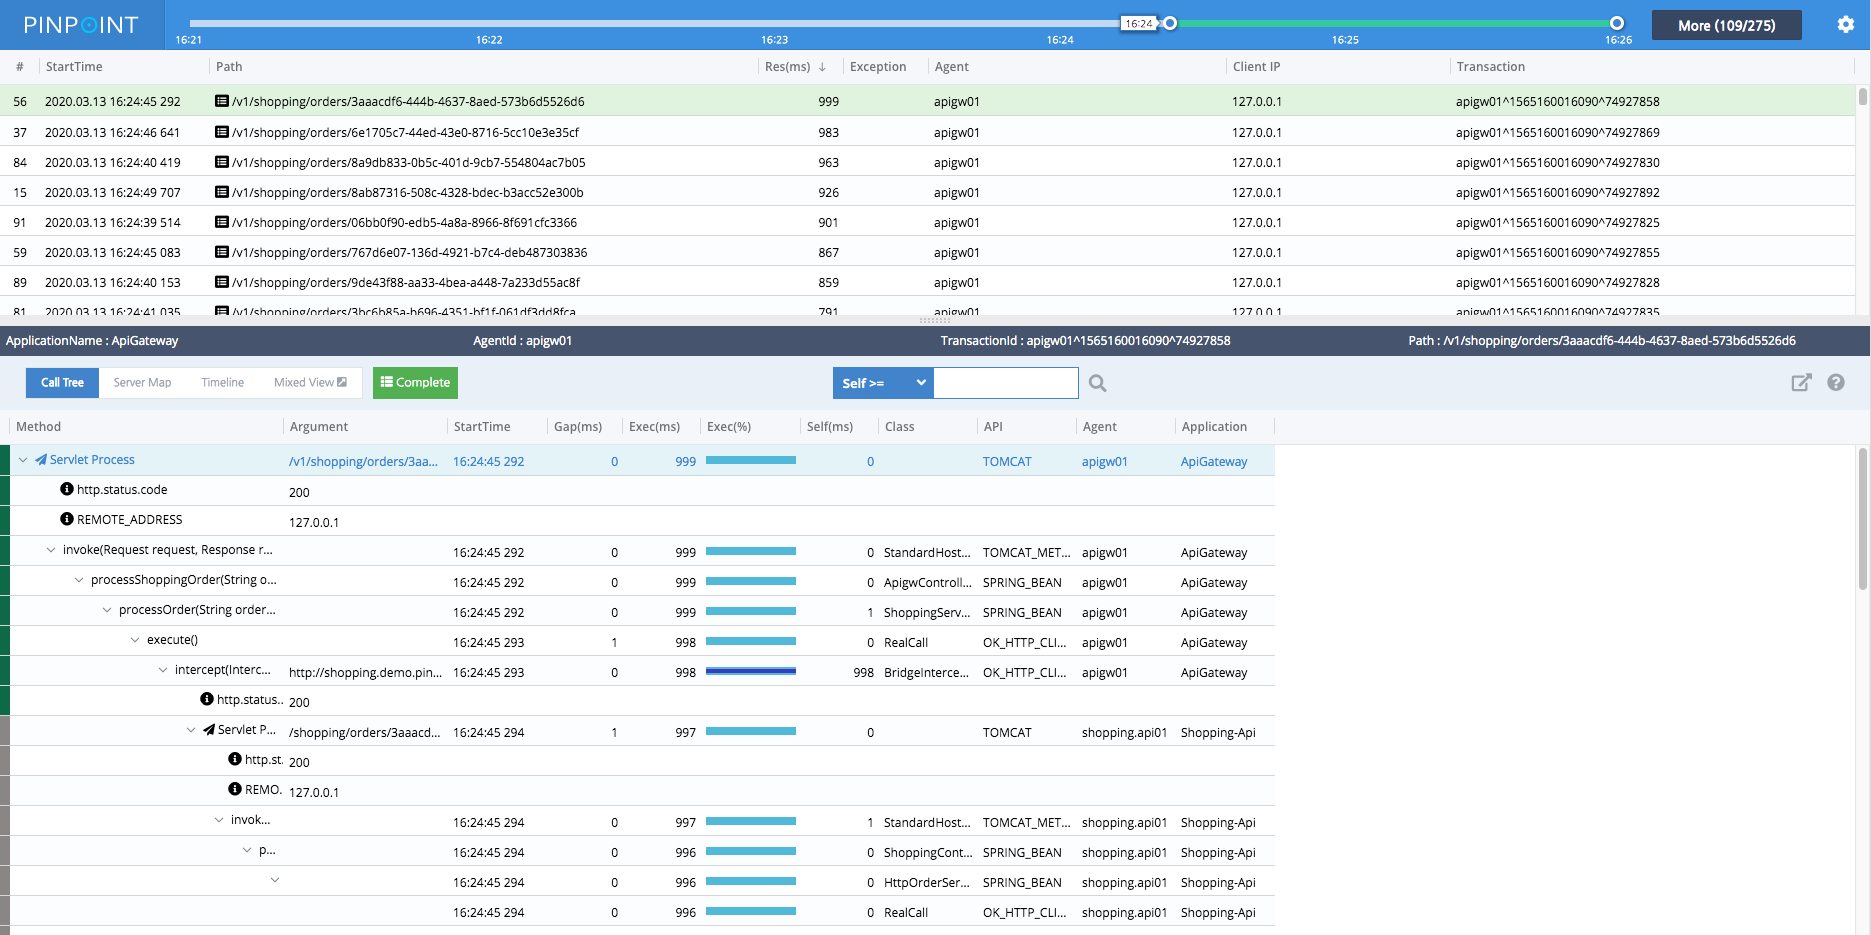Image resolution: width=1871 pixels, height=935 pixels.
Task: Open Mixed View tab
Action: (310, 382)
